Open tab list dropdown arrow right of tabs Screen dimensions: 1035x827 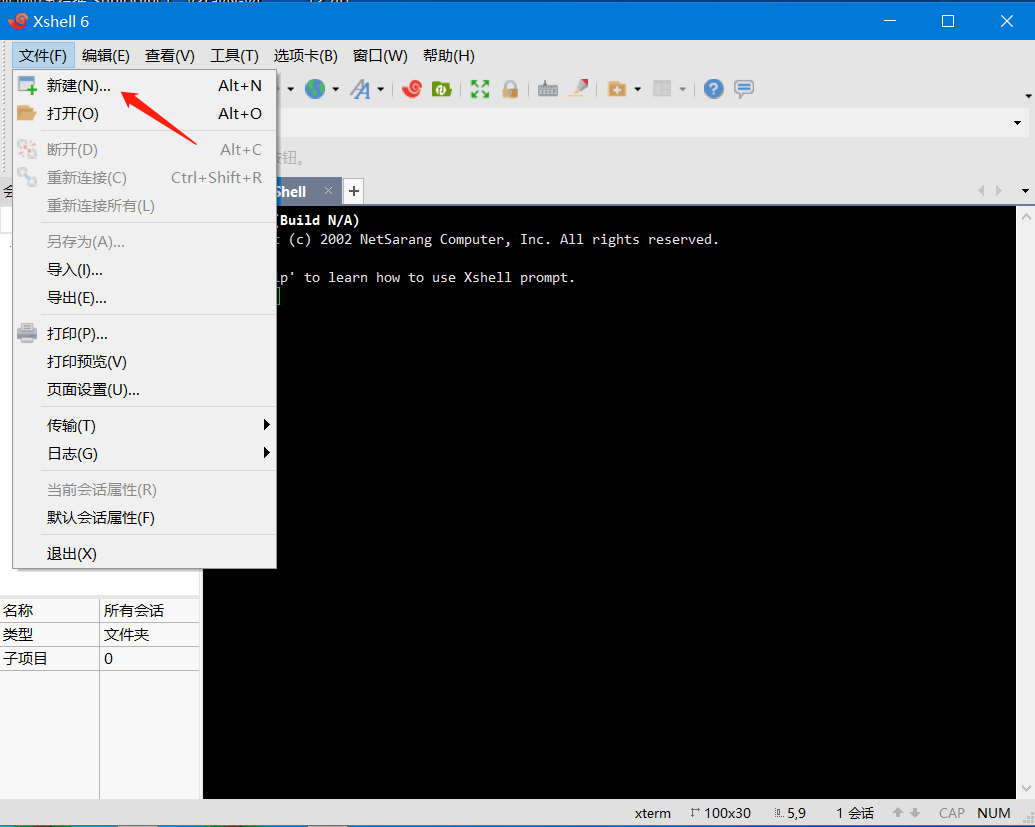click(x=1025, y=191)
